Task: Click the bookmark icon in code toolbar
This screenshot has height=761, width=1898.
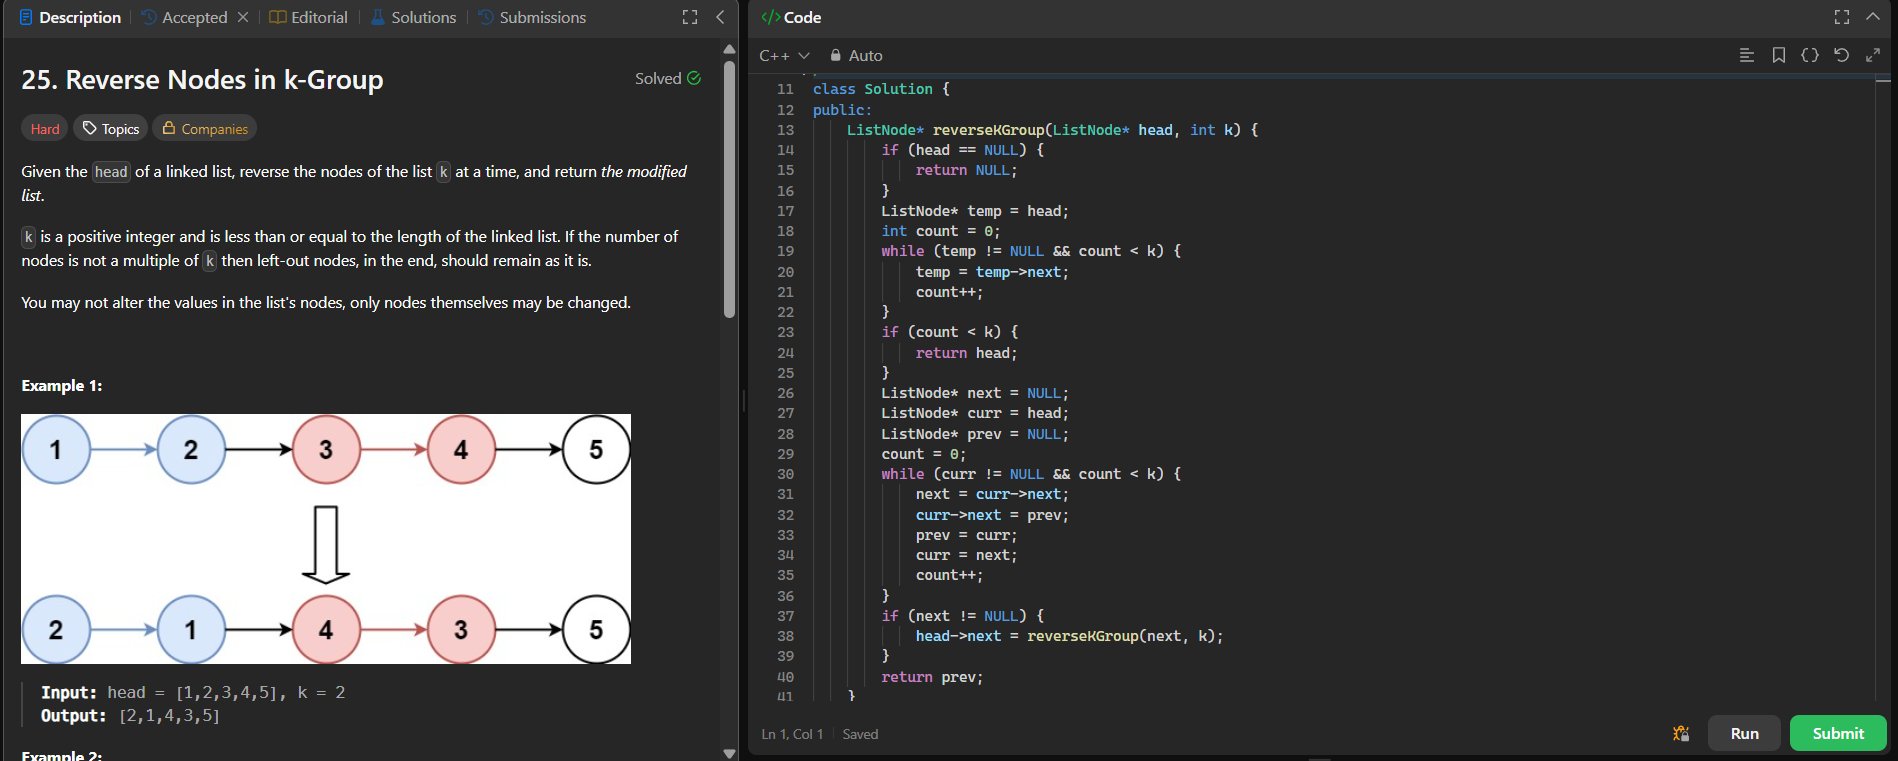Action: click(x=1779, y=56)
